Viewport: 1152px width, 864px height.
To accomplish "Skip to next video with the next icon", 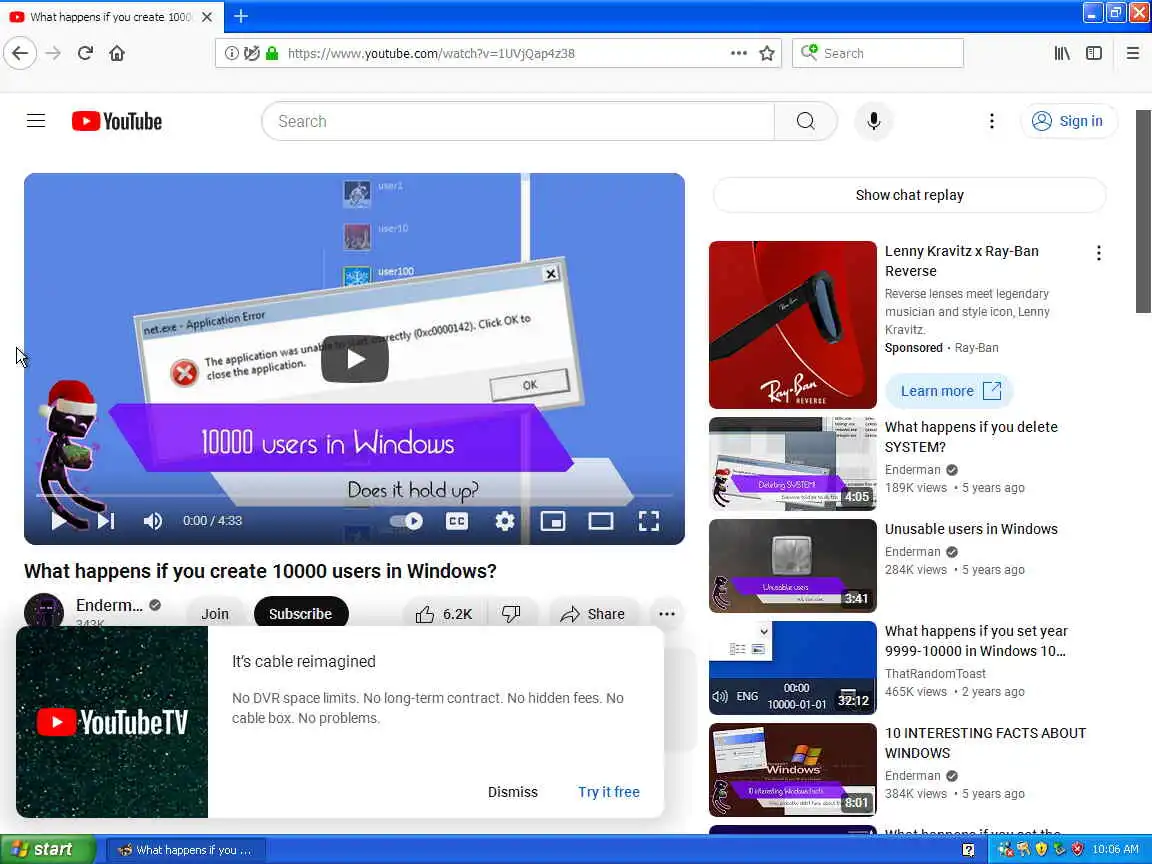I will [x=106, y=521].
